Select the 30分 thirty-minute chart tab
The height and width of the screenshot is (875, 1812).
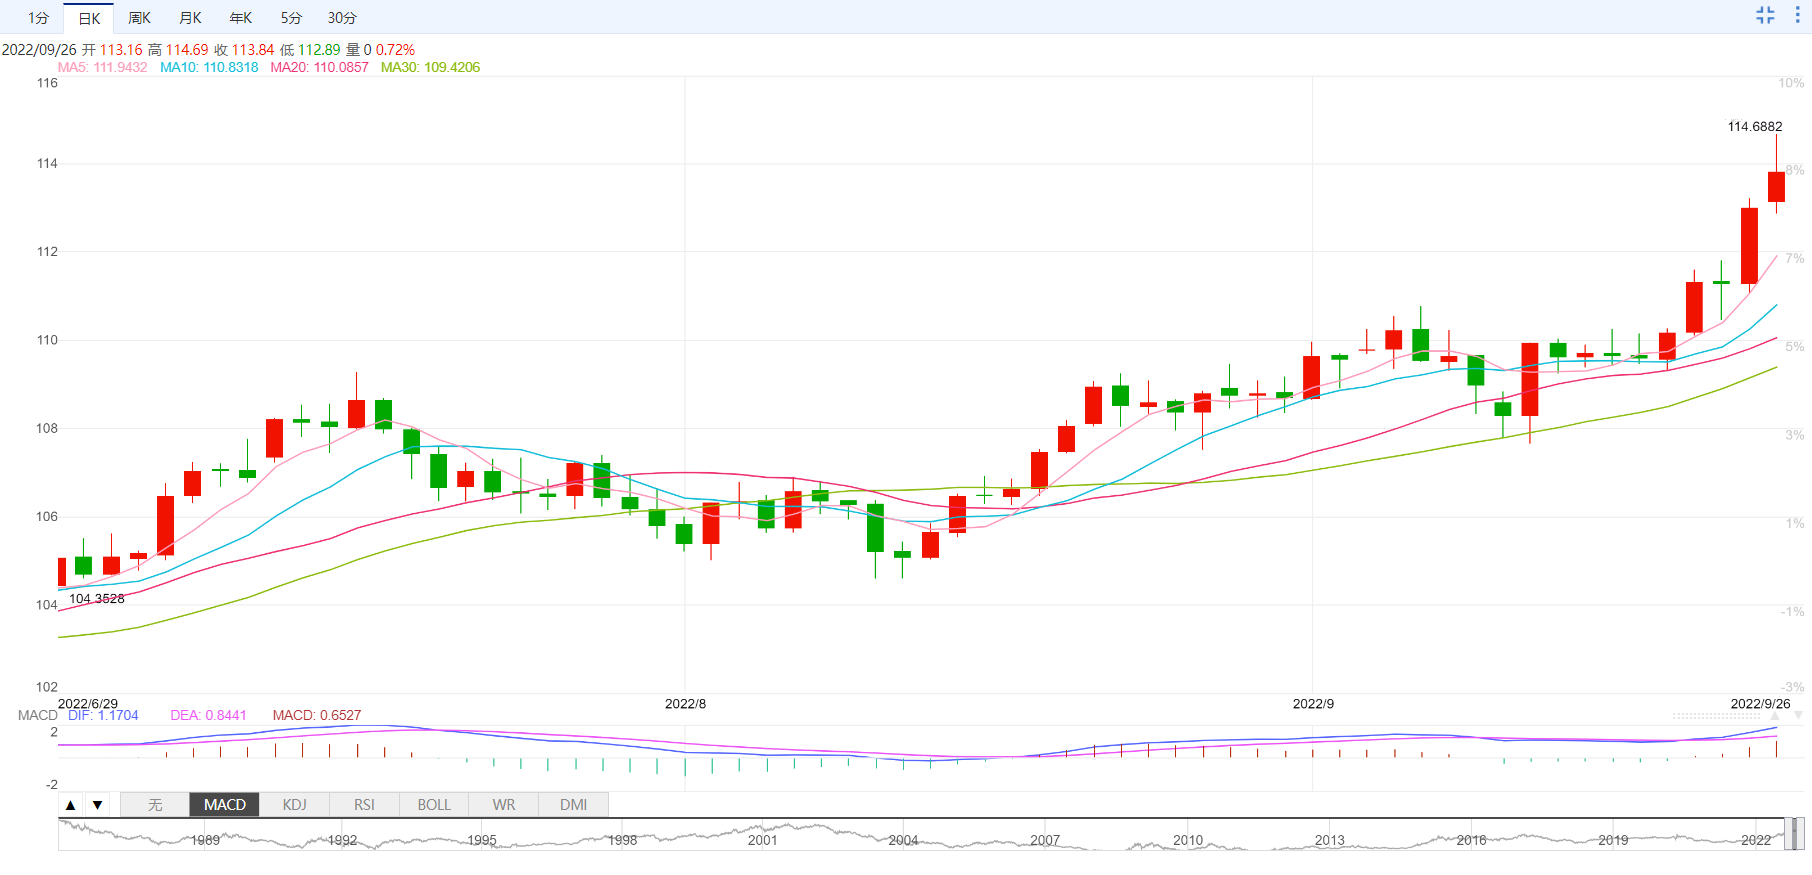click(x=342, y=18)
